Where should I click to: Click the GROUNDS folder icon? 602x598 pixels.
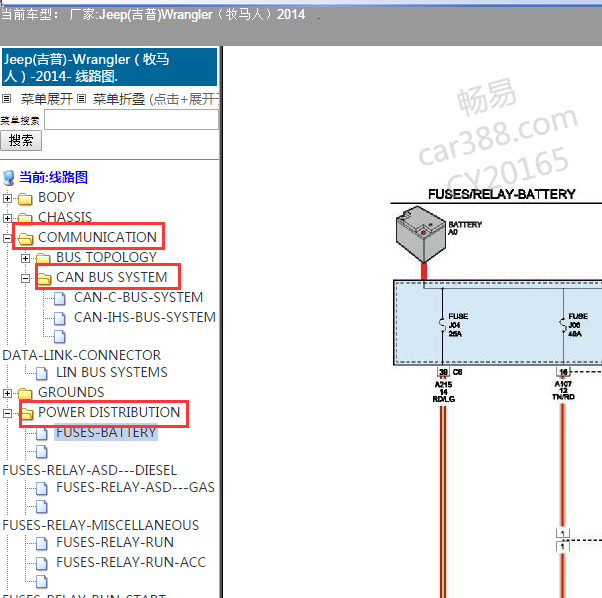point(25,393)
